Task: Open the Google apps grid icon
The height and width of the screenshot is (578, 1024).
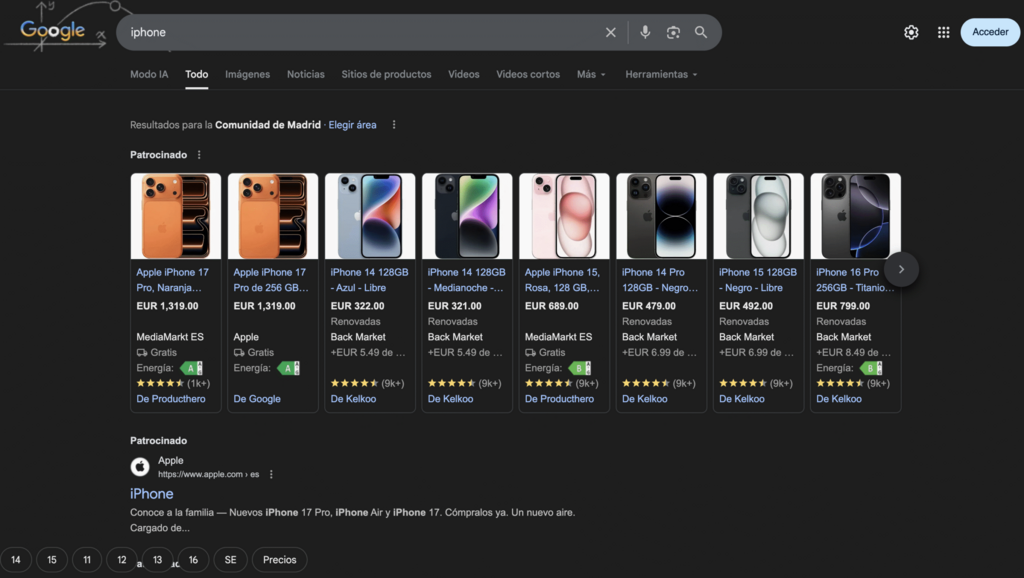Action: (x=943, y=32)
